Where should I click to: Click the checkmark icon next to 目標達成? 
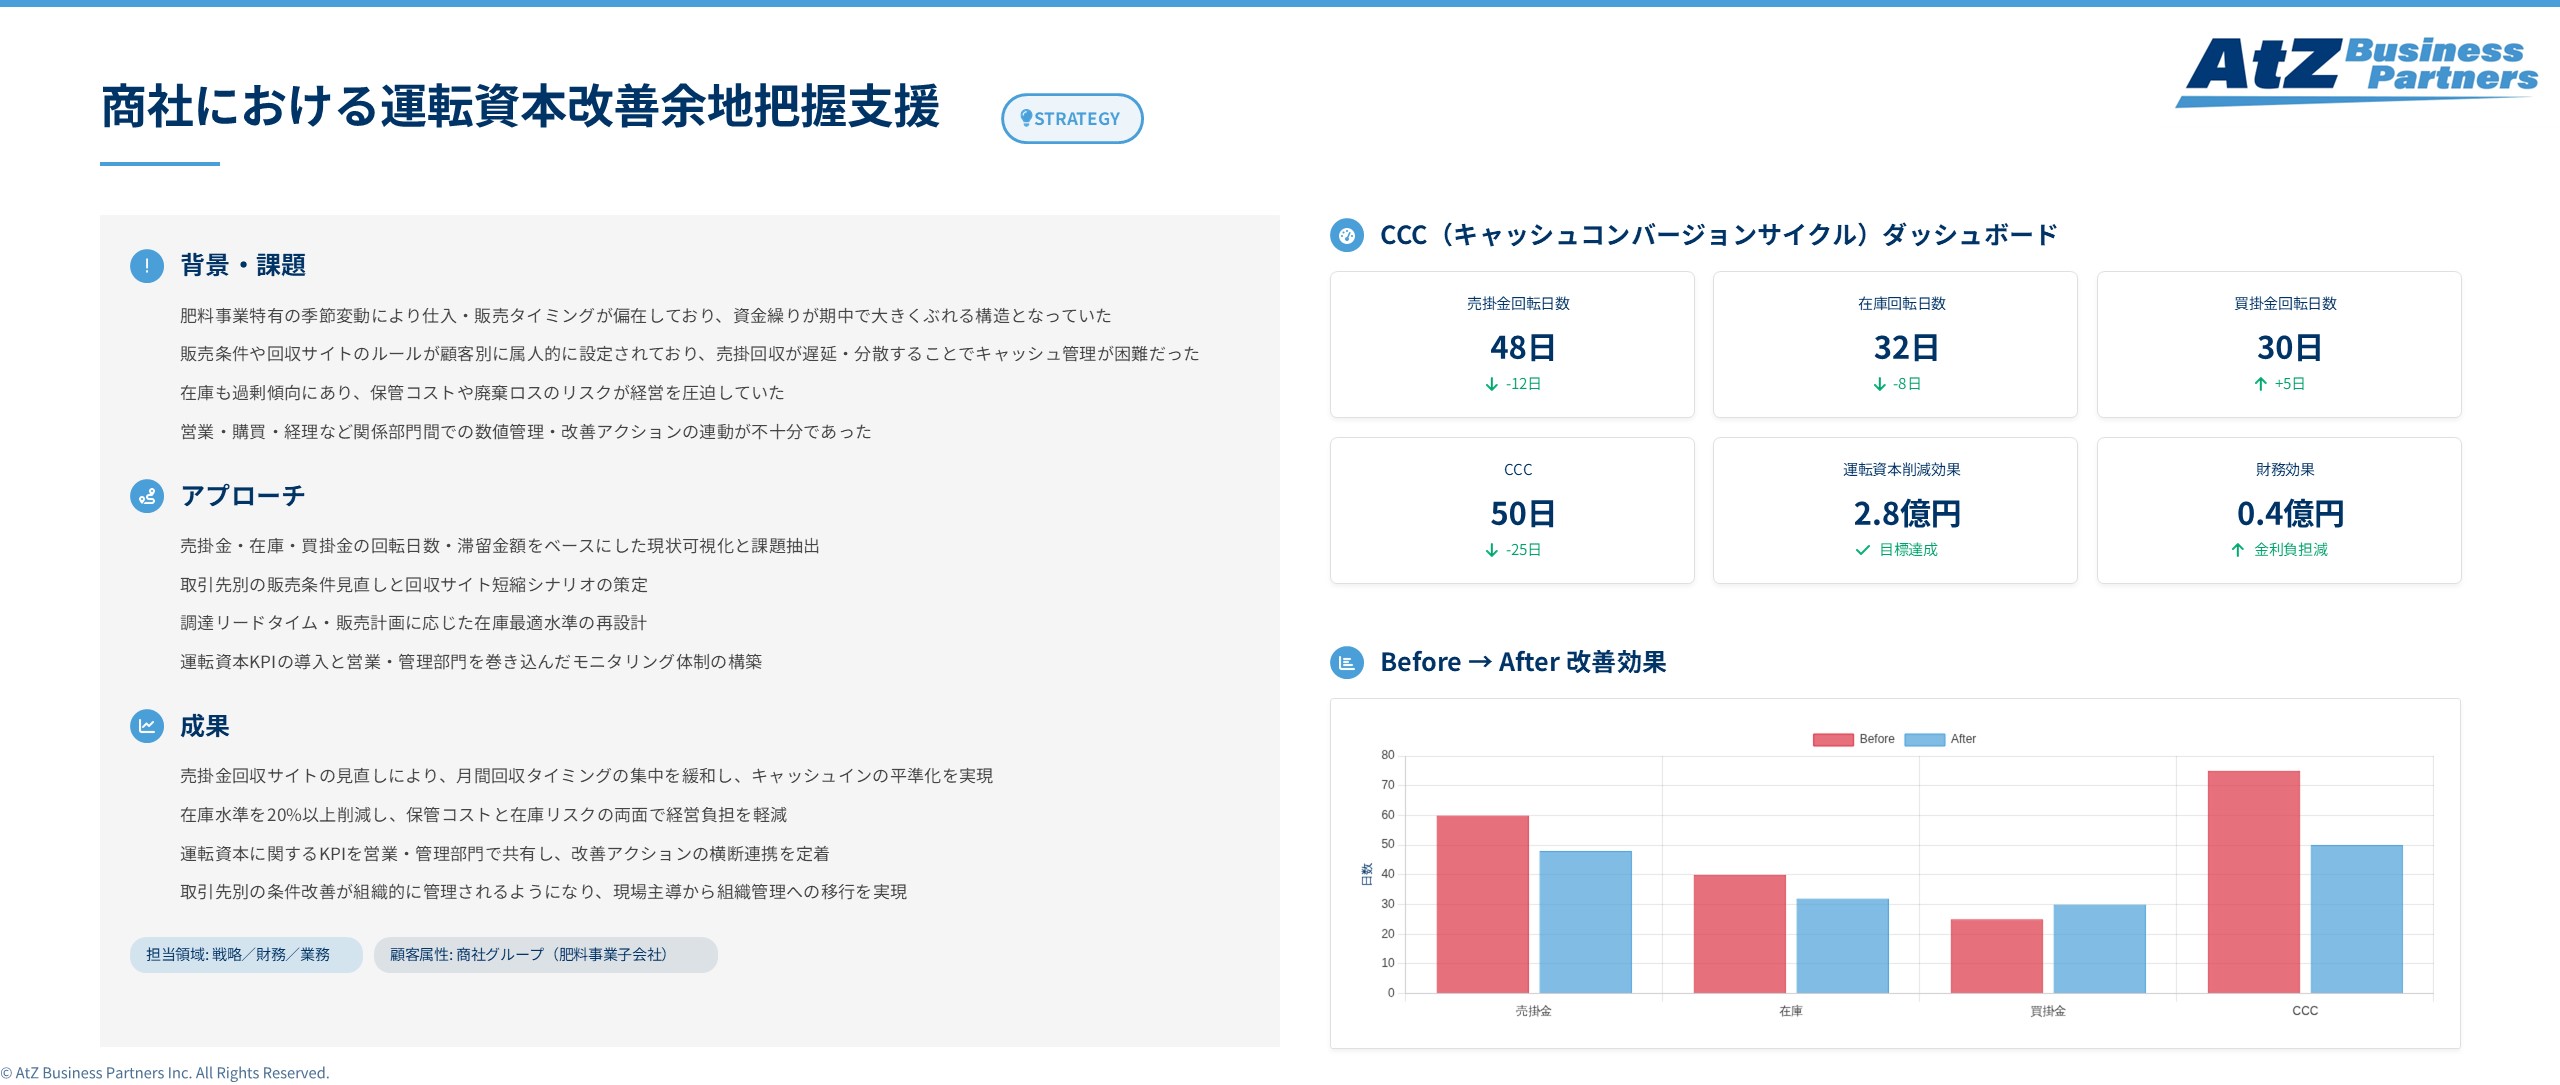click(1861, 549)
